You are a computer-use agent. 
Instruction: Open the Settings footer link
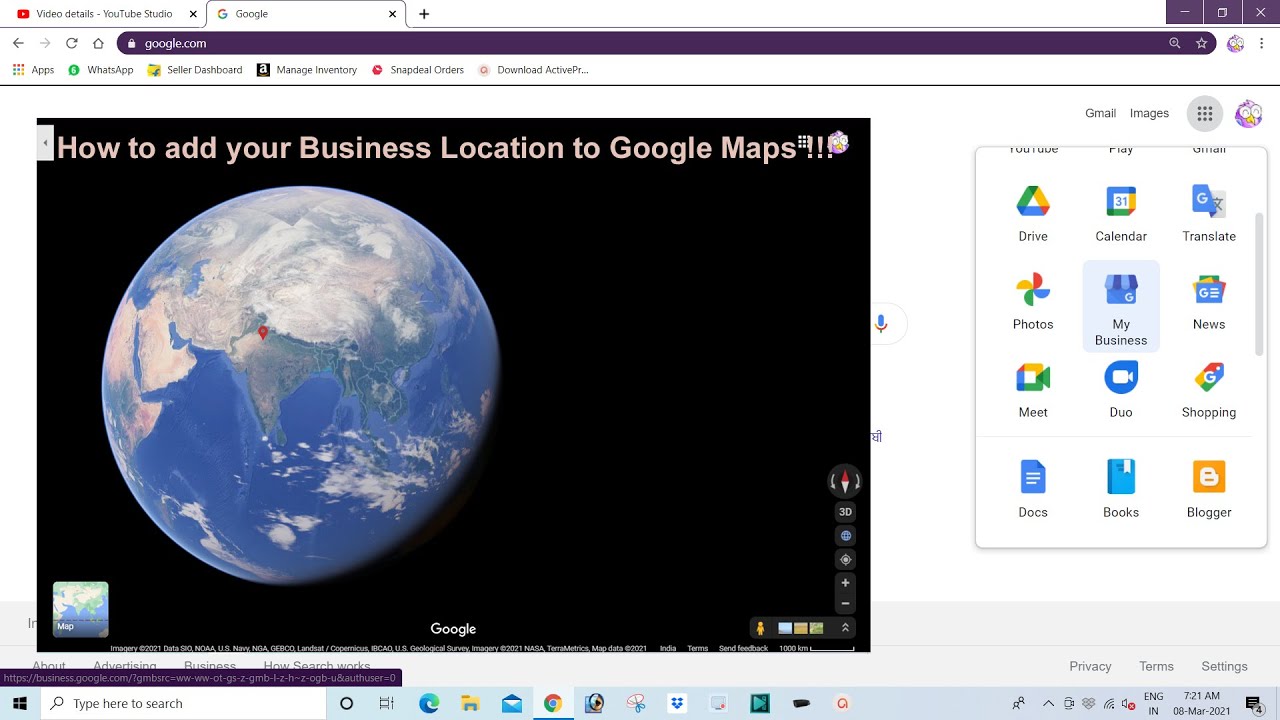point(1224,666)
